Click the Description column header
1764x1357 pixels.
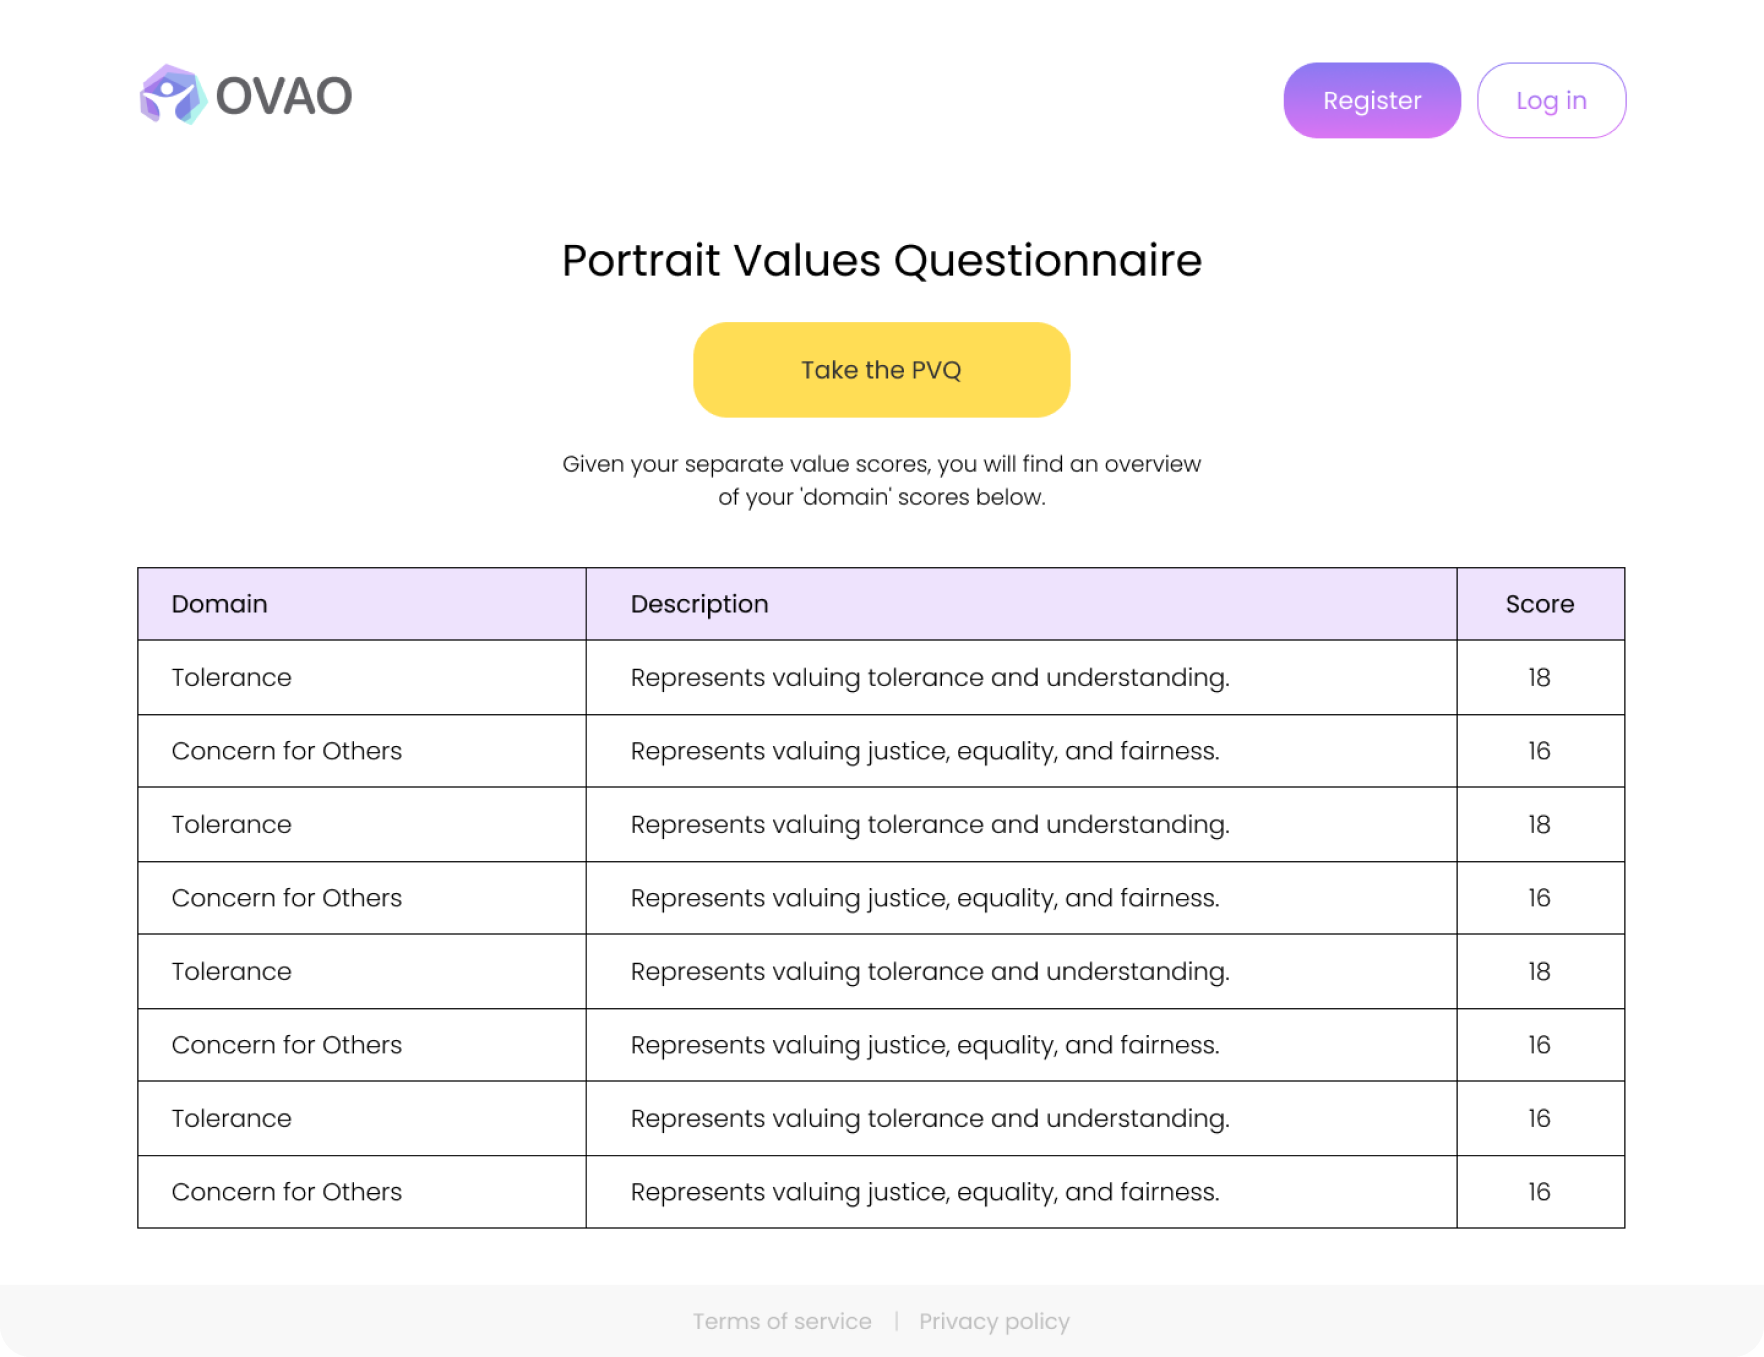[699, 603]
